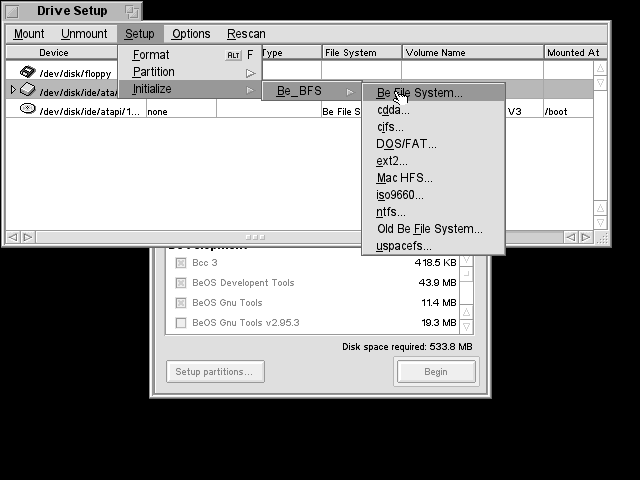Open the Initialize submenu item

click(190, 89)
